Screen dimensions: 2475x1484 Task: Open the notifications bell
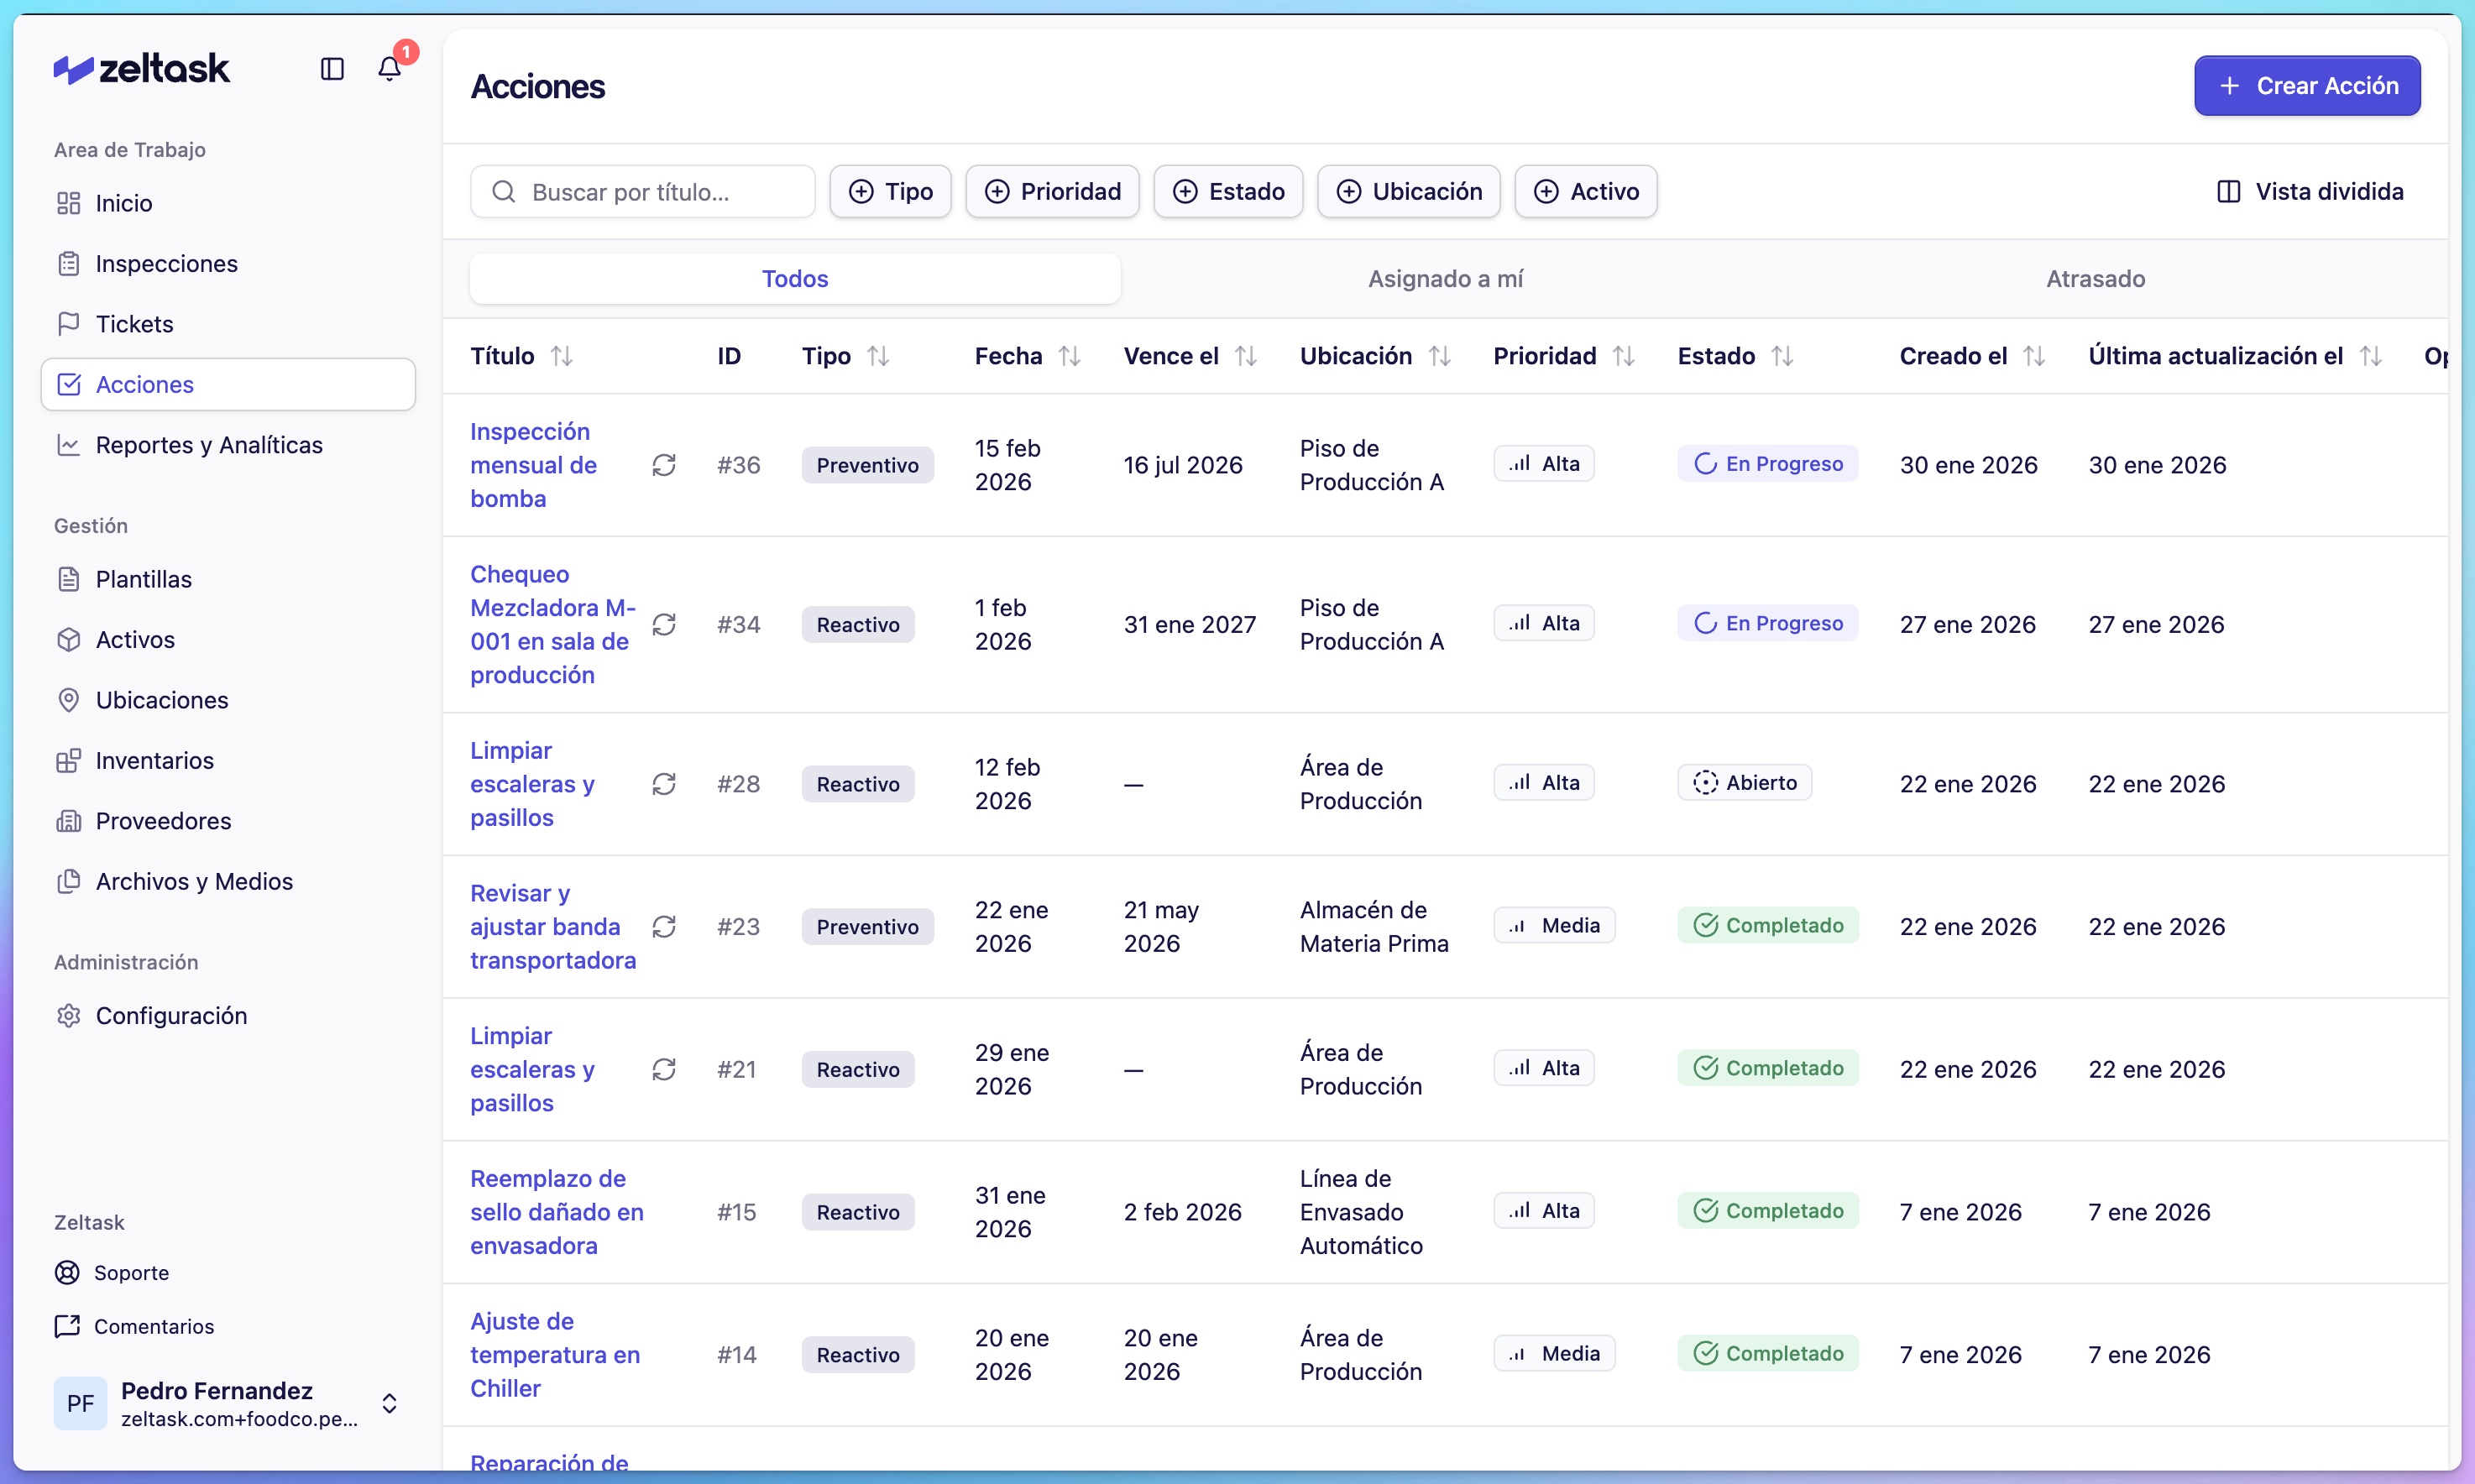pos(389,69)
